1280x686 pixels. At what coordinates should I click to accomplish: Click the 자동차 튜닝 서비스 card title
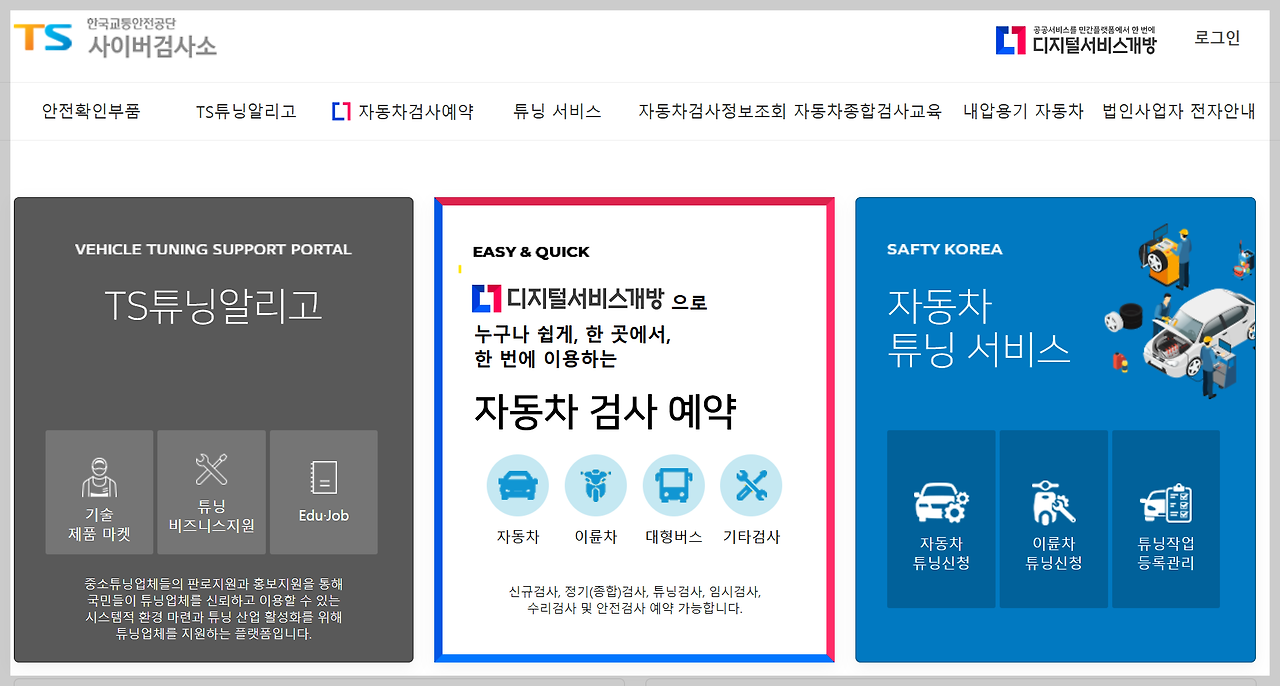[x=978, y=327]
